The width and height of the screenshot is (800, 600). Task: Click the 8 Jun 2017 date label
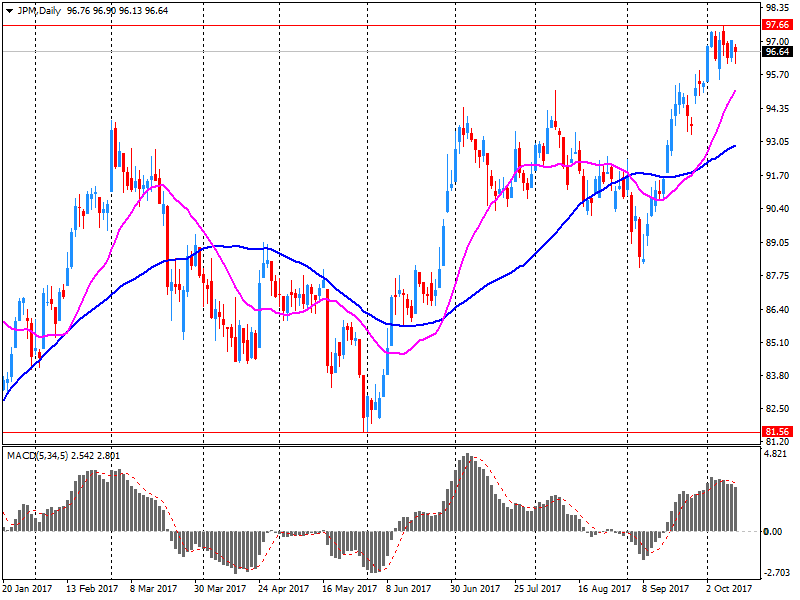click(x=409, y=589)
